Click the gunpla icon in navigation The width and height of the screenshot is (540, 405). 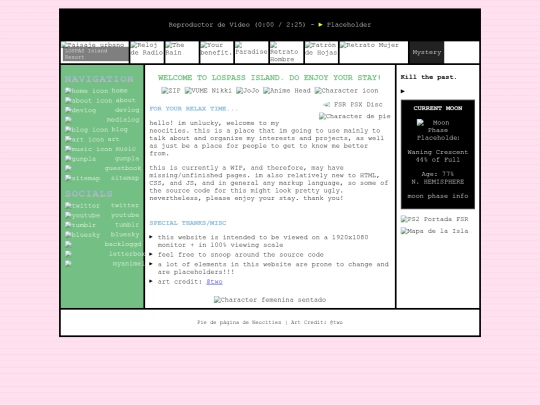(x=81, y=159)
